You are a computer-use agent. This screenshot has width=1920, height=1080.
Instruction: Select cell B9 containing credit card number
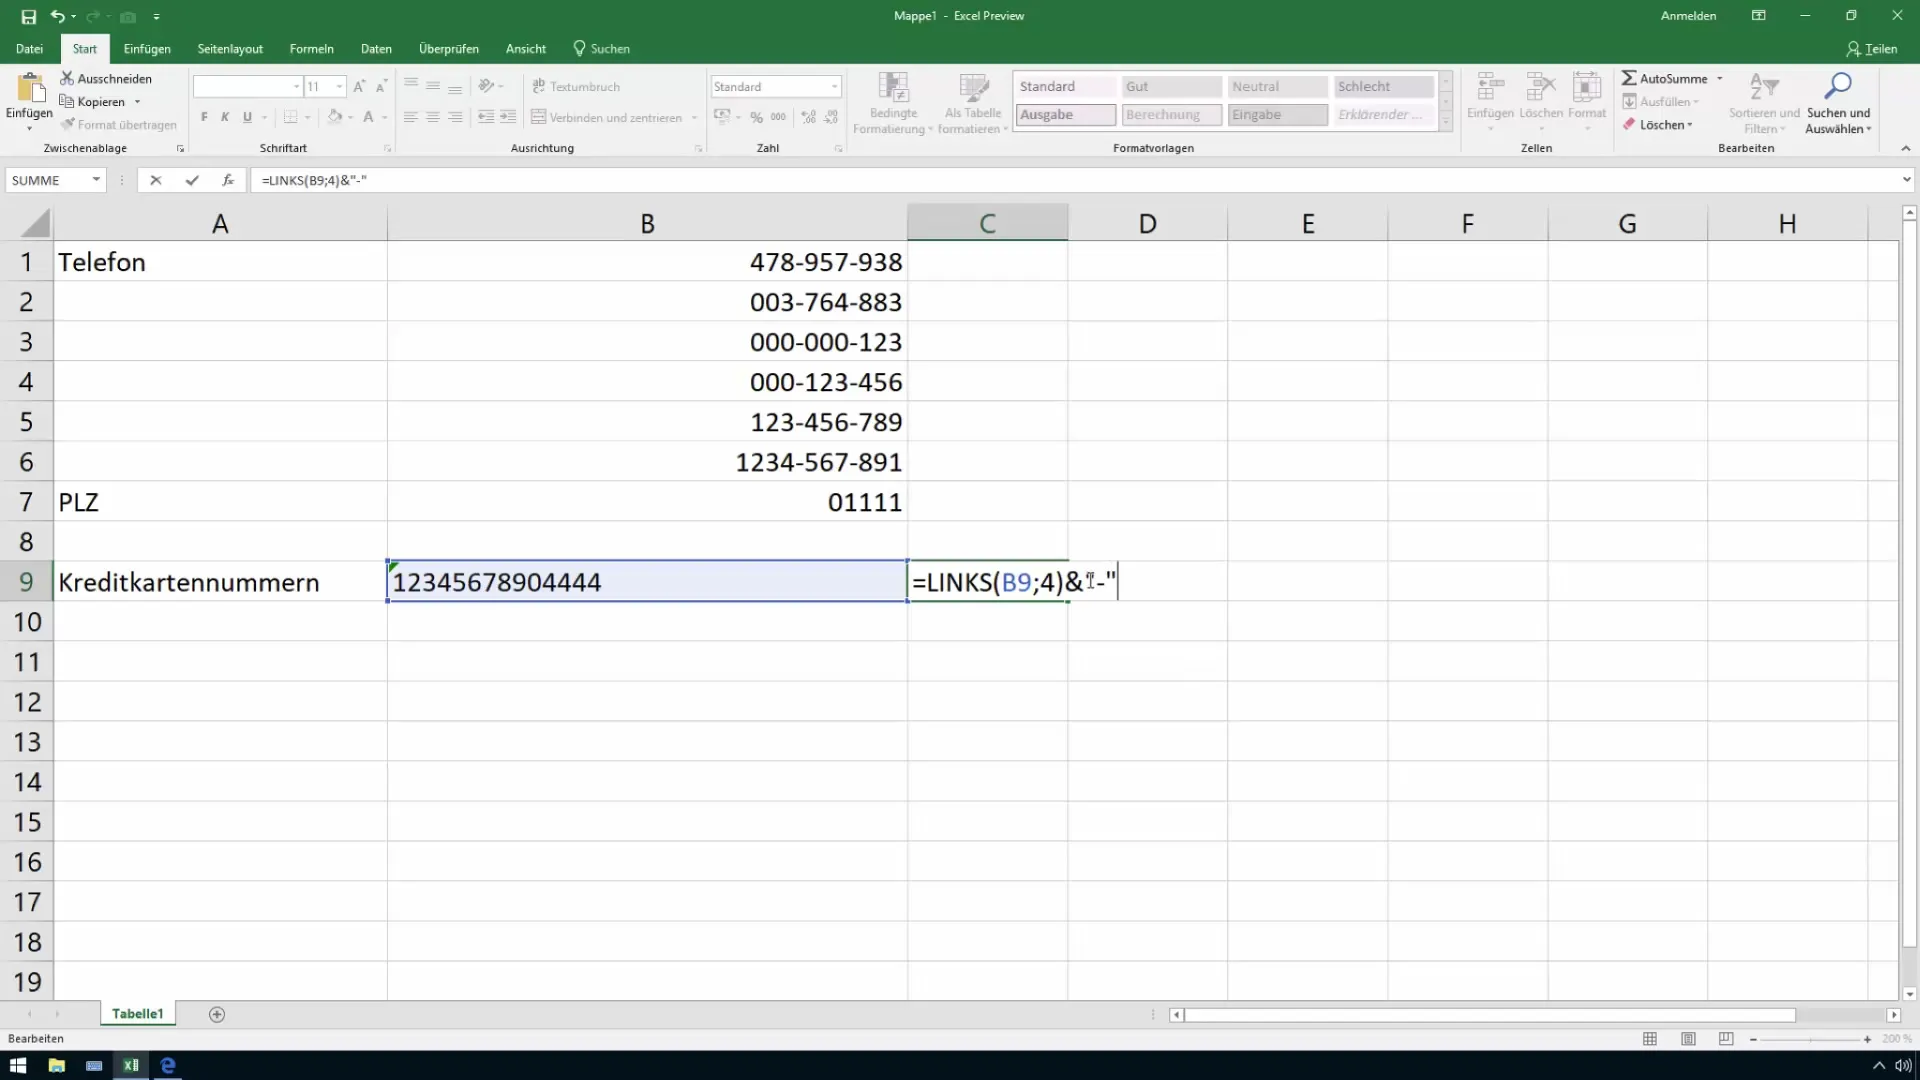647,582
